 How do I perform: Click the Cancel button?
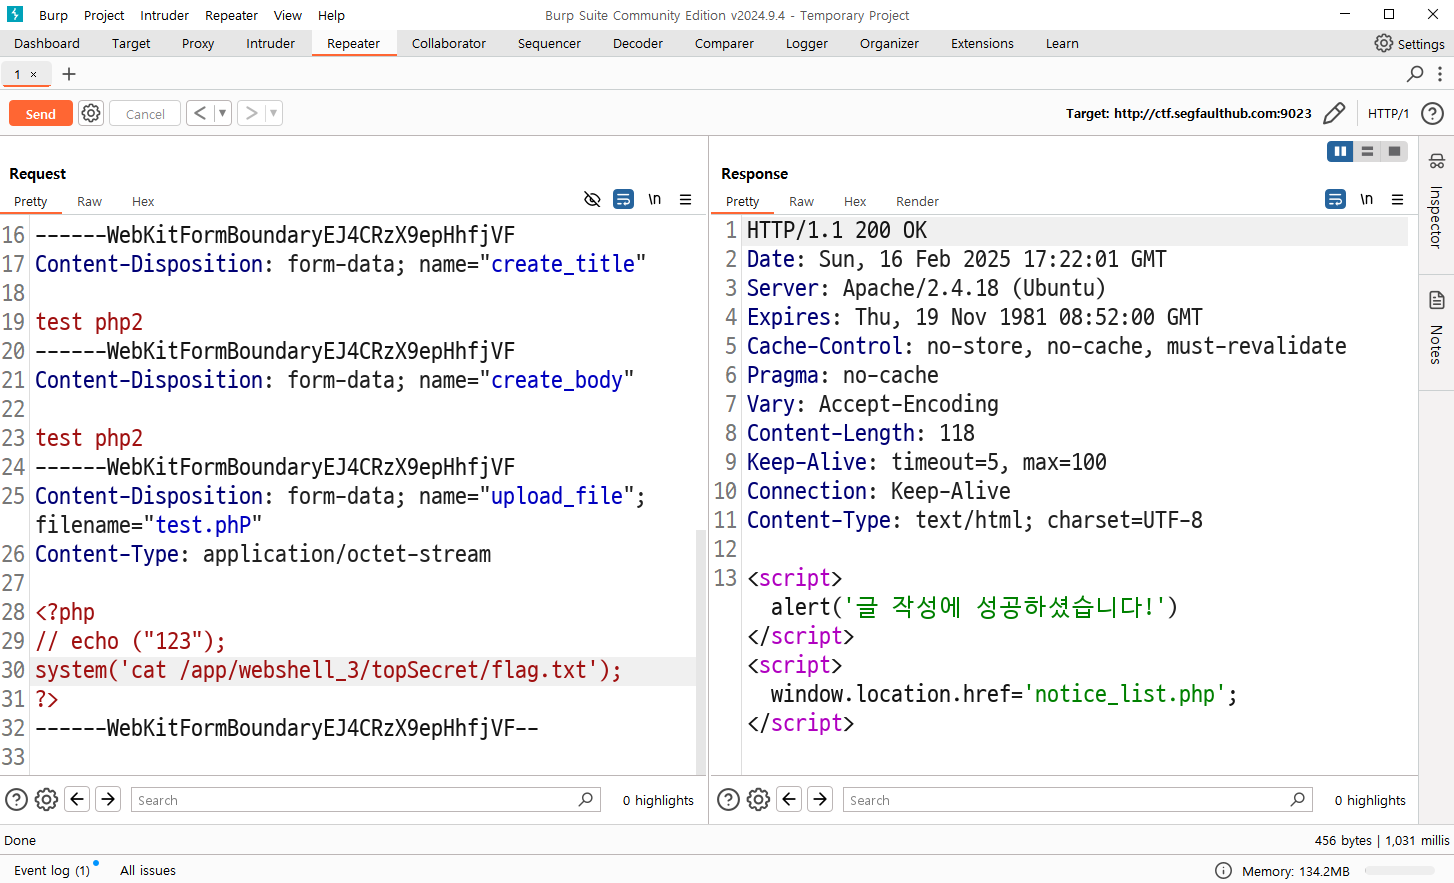tap(145, 114)
